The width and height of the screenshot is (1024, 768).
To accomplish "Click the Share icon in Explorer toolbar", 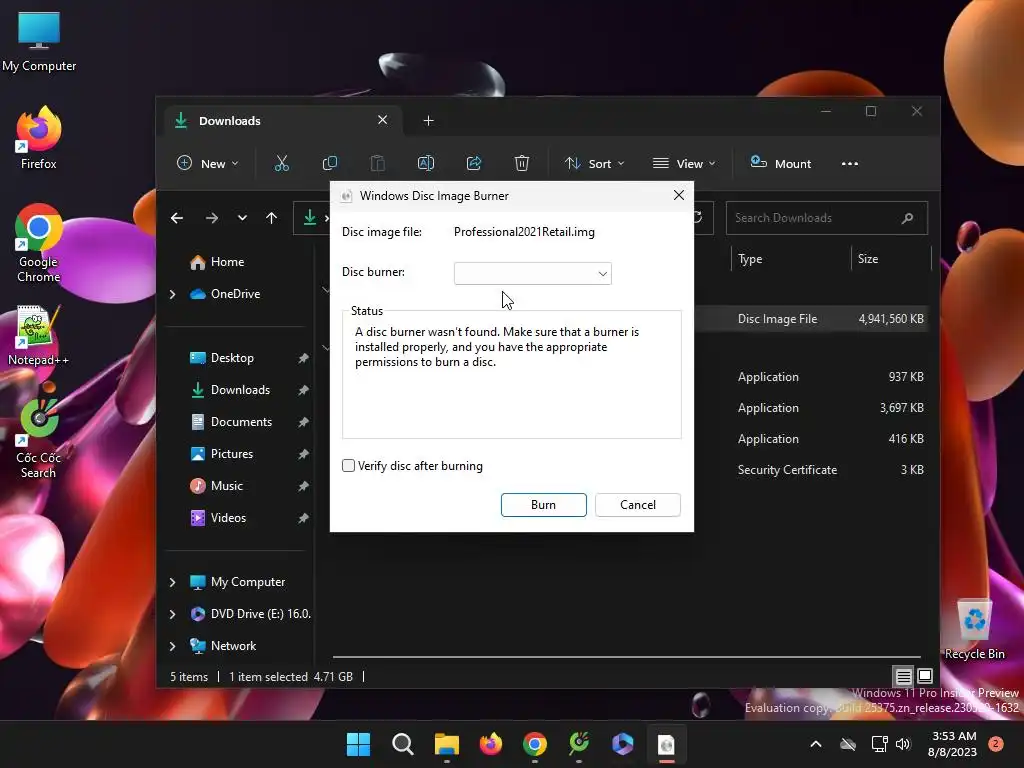I will [474, 163].
